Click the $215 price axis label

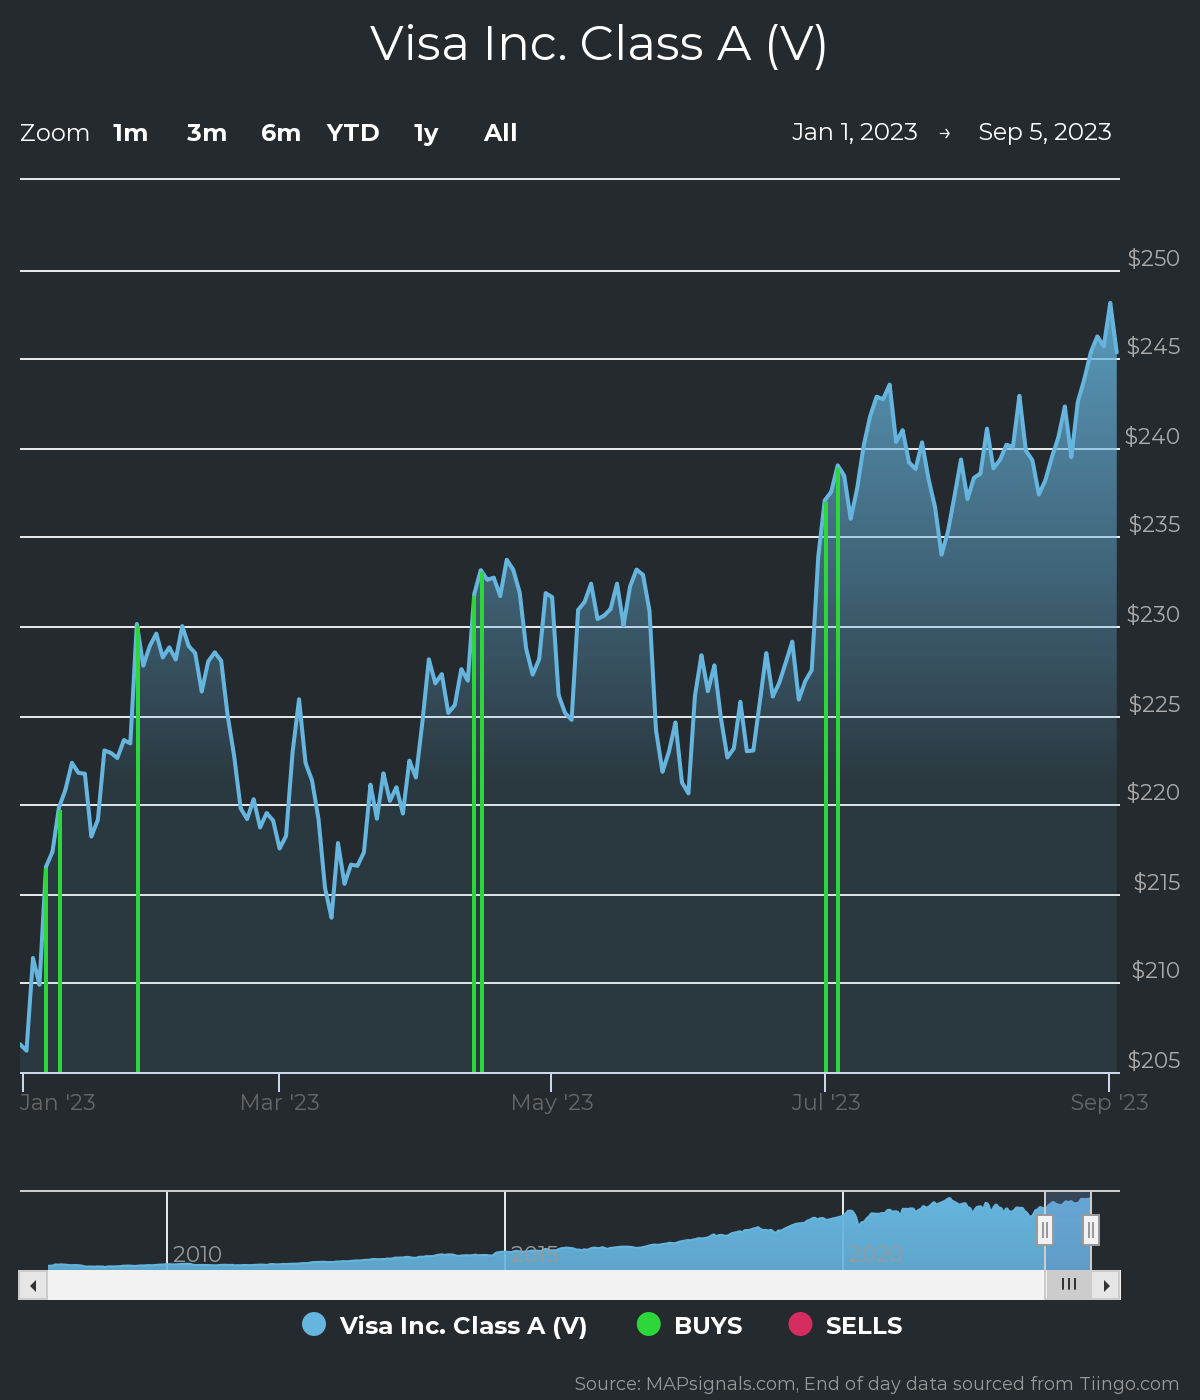point(1157,882)
